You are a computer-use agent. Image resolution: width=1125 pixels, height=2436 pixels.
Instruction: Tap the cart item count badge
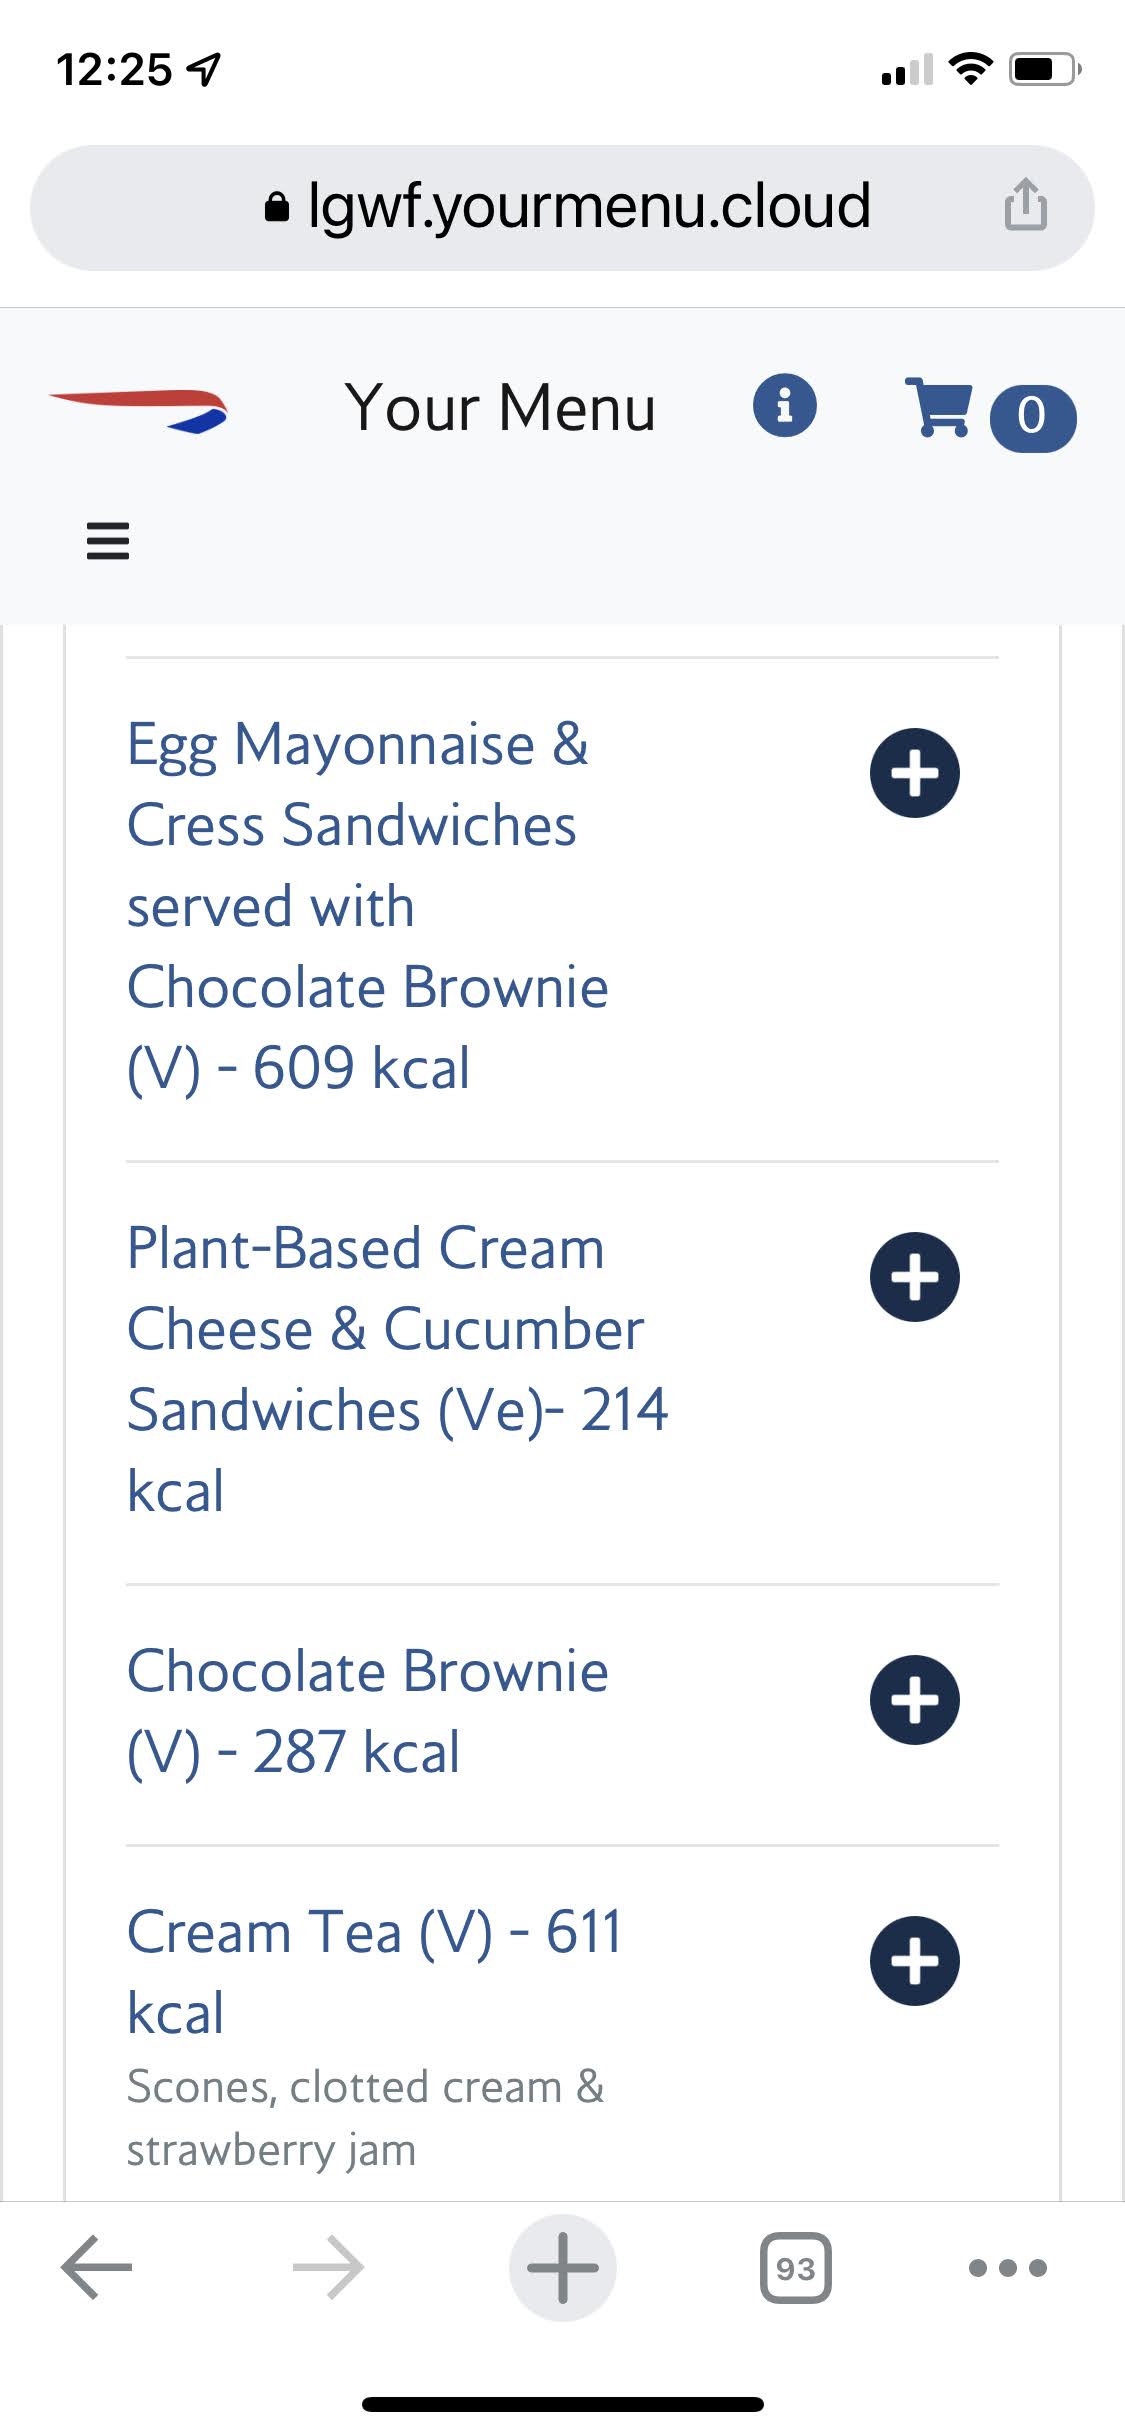coord(1032,417)
